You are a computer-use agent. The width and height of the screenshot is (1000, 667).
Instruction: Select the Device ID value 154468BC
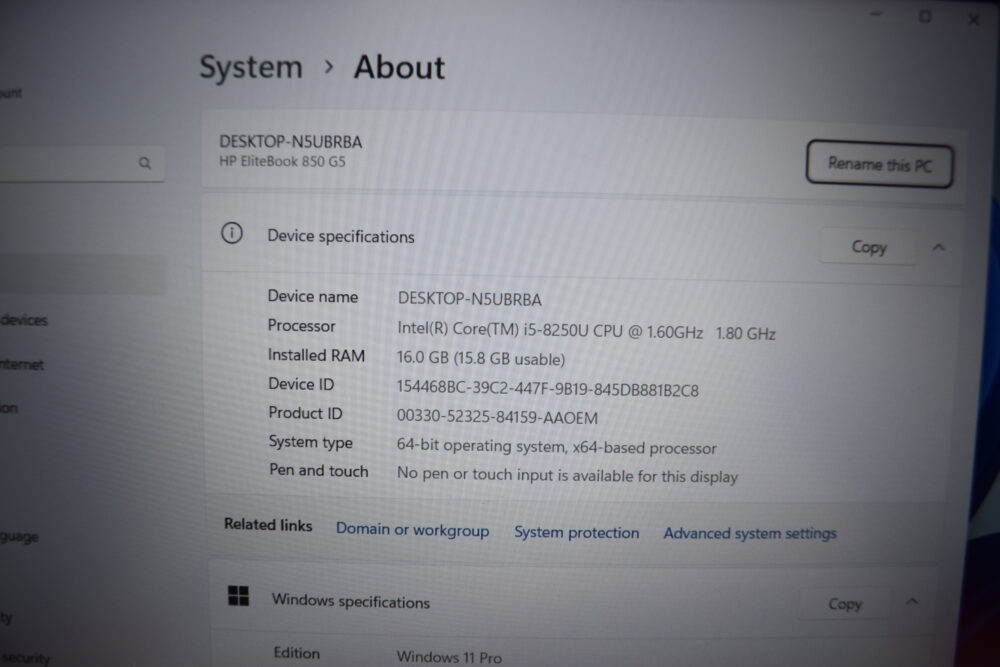[547, 388]
